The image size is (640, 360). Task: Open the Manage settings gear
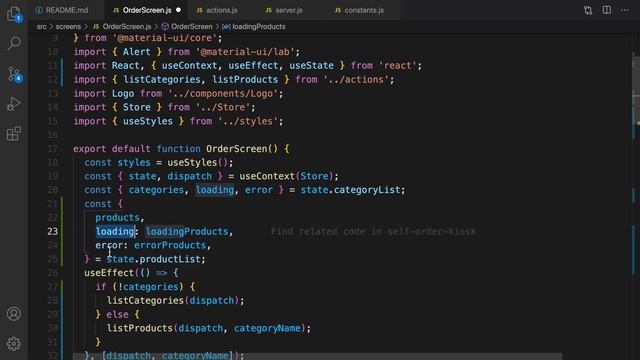14,344
